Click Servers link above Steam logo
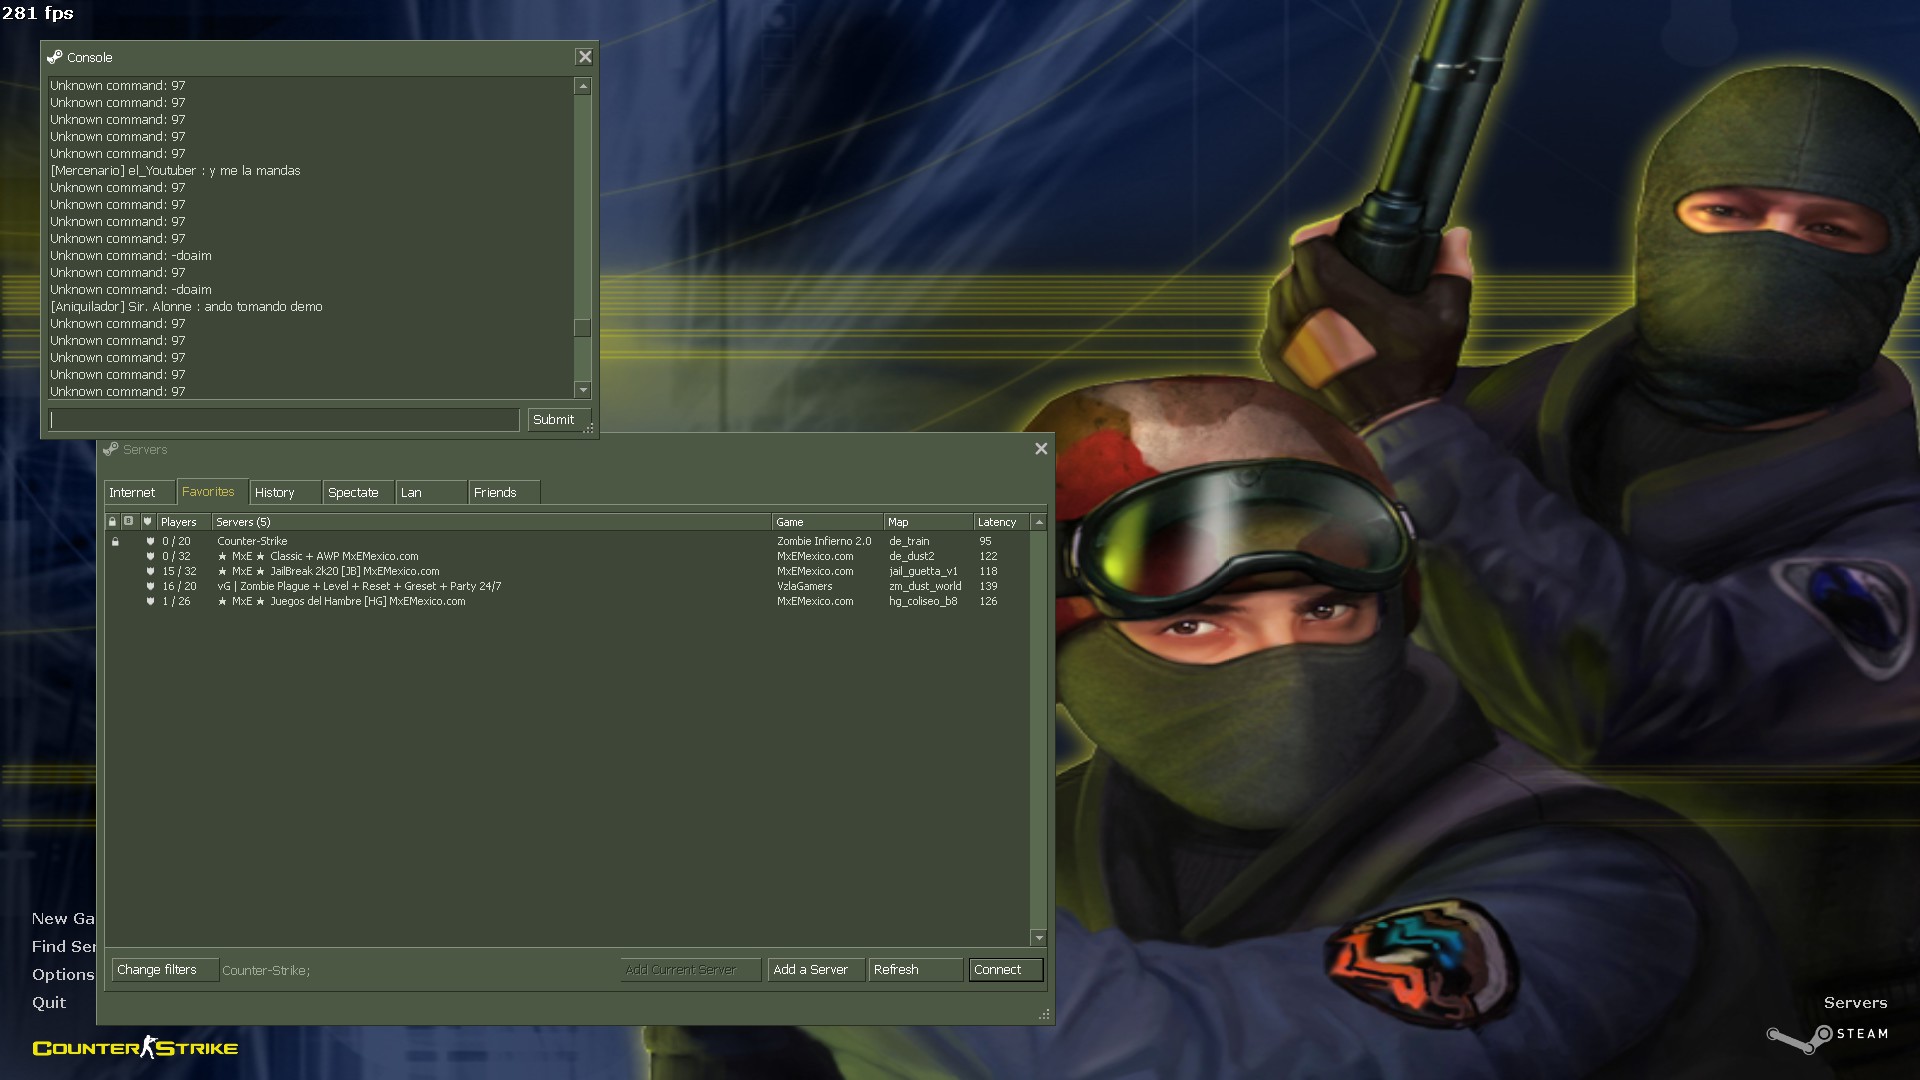 pyautogui.click(x=1855, y=1002)
